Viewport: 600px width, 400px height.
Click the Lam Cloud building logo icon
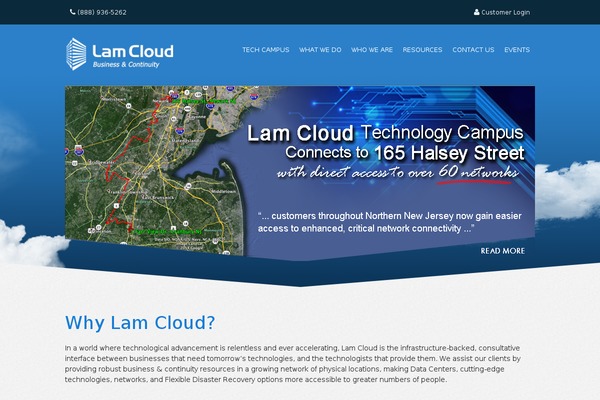click(76, 54)
